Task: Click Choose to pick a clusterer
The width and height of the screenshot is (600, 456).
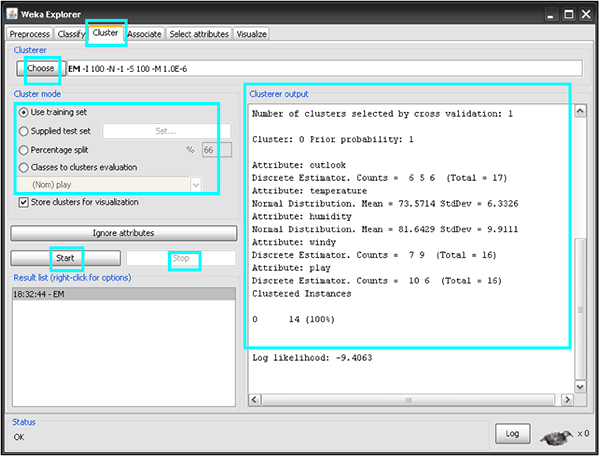Action: tap(41, 68)
